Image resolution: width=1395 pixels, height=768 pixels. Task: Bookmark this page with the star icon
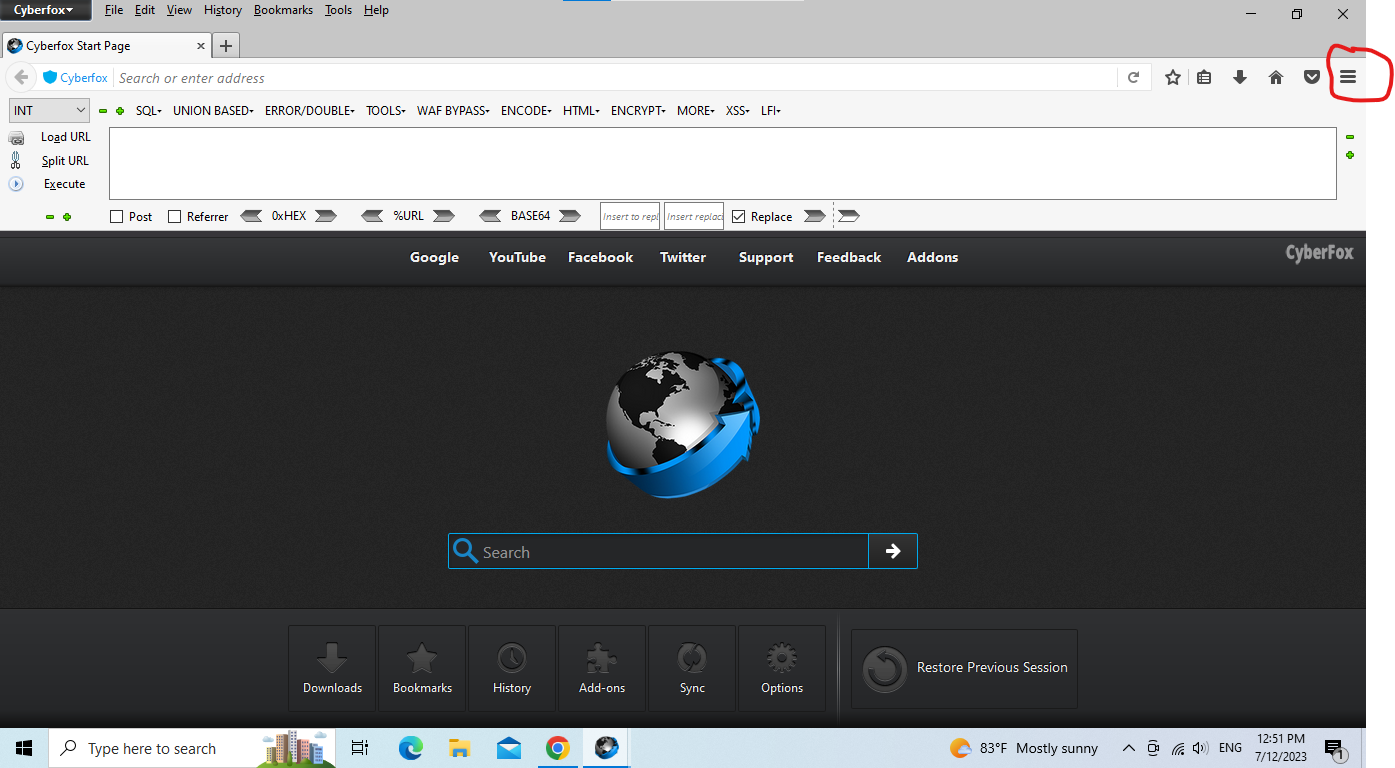1173,77
